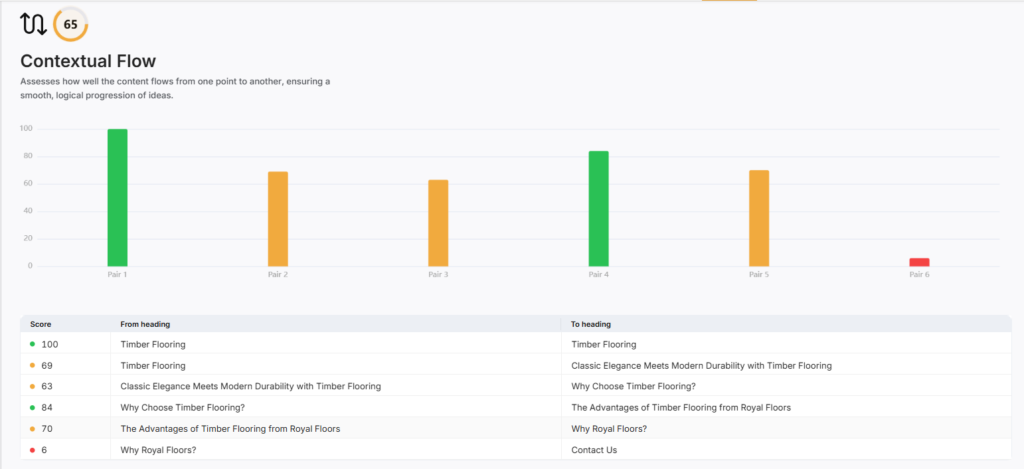Screen dimensions: 1024x469
Task: Click the score 69 cell
Action: (x=65, y=365)
